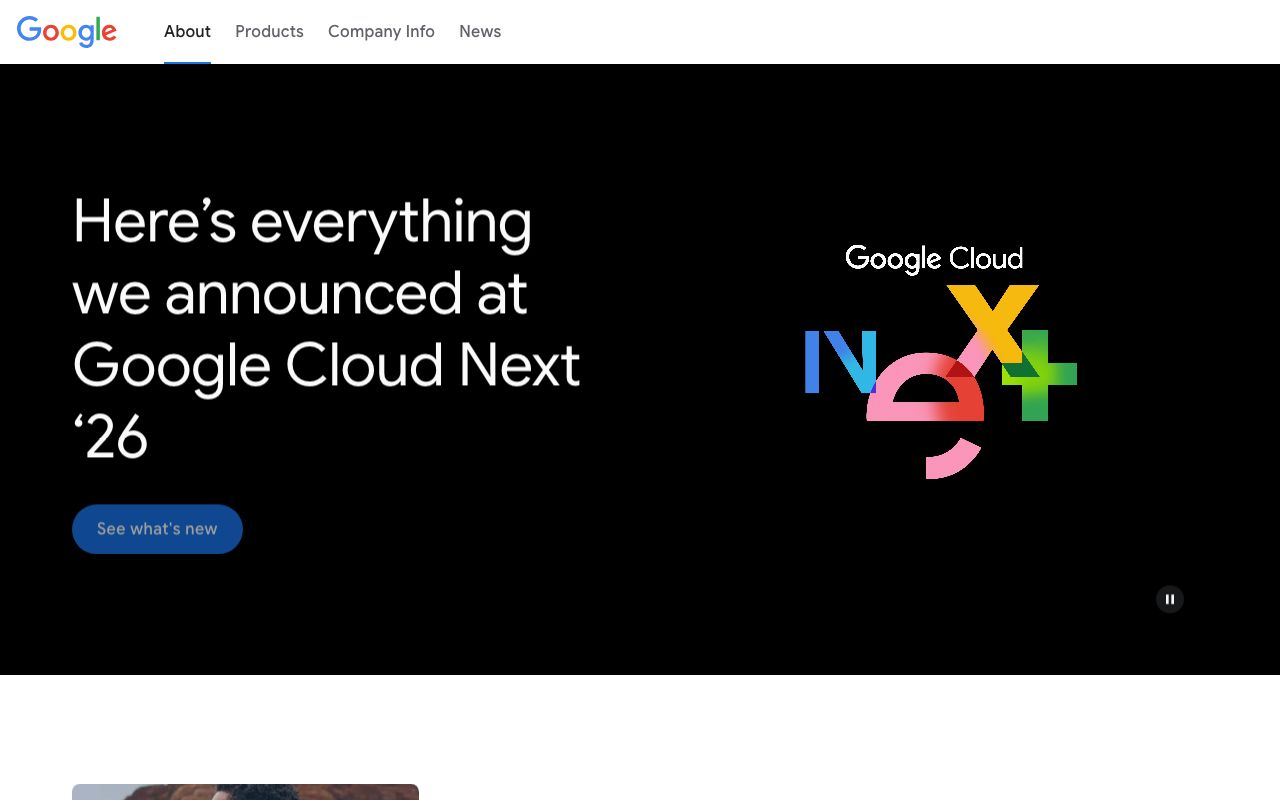
Task: Go to the Products menu item
Action: (x=269, y=31)
